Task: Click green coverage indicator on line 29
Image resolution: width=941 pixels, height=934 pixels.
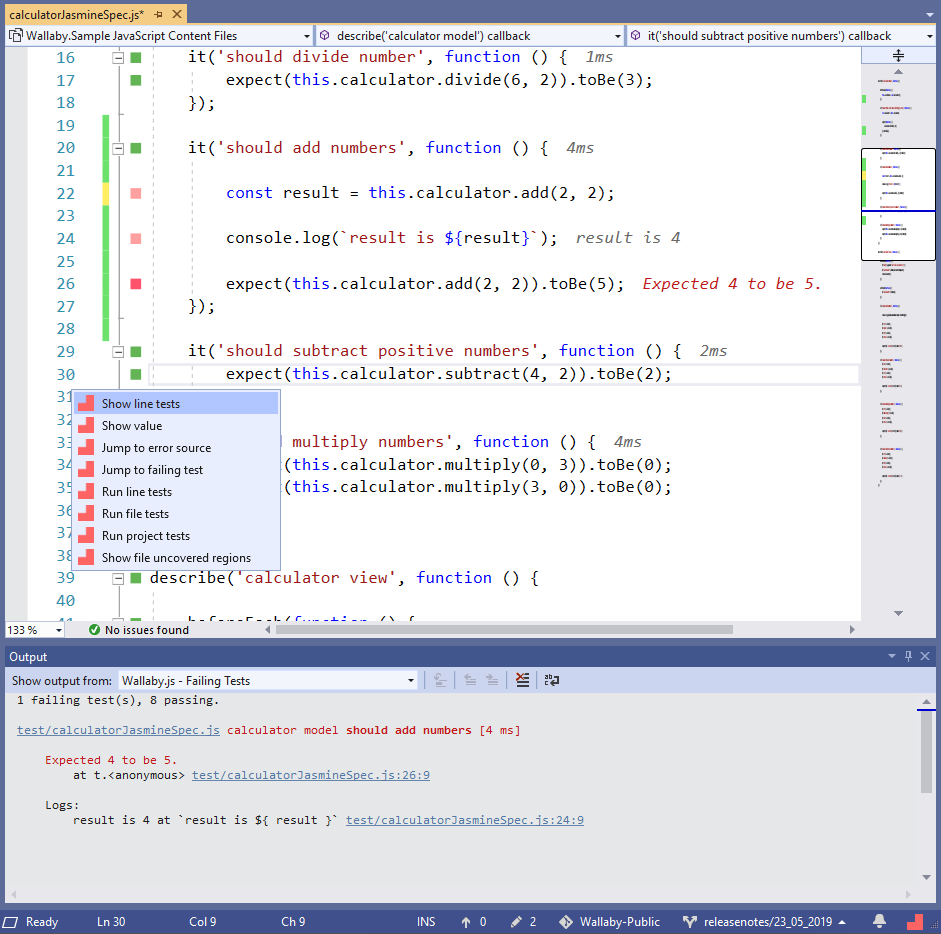Action: tap(136, 352)
